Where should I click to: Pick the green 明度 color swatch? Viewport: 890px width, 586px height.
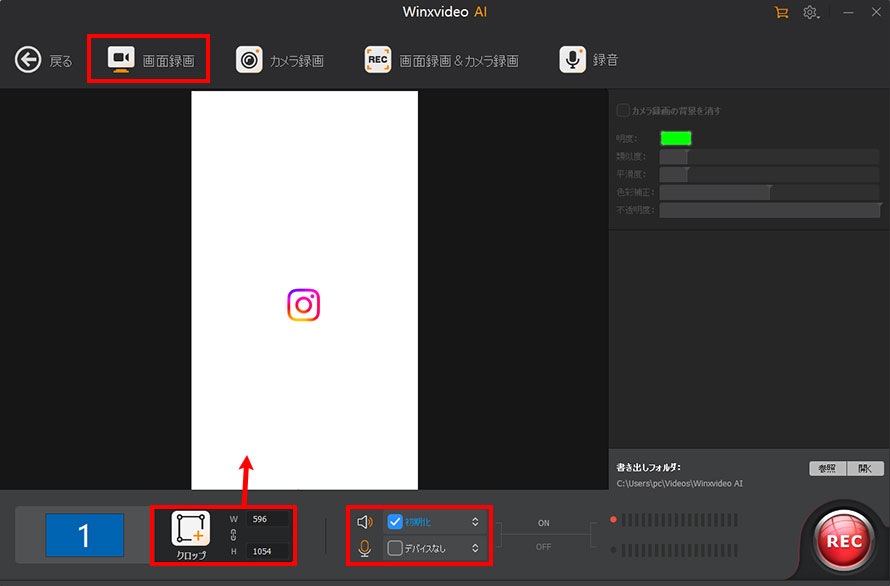[675, 138]
